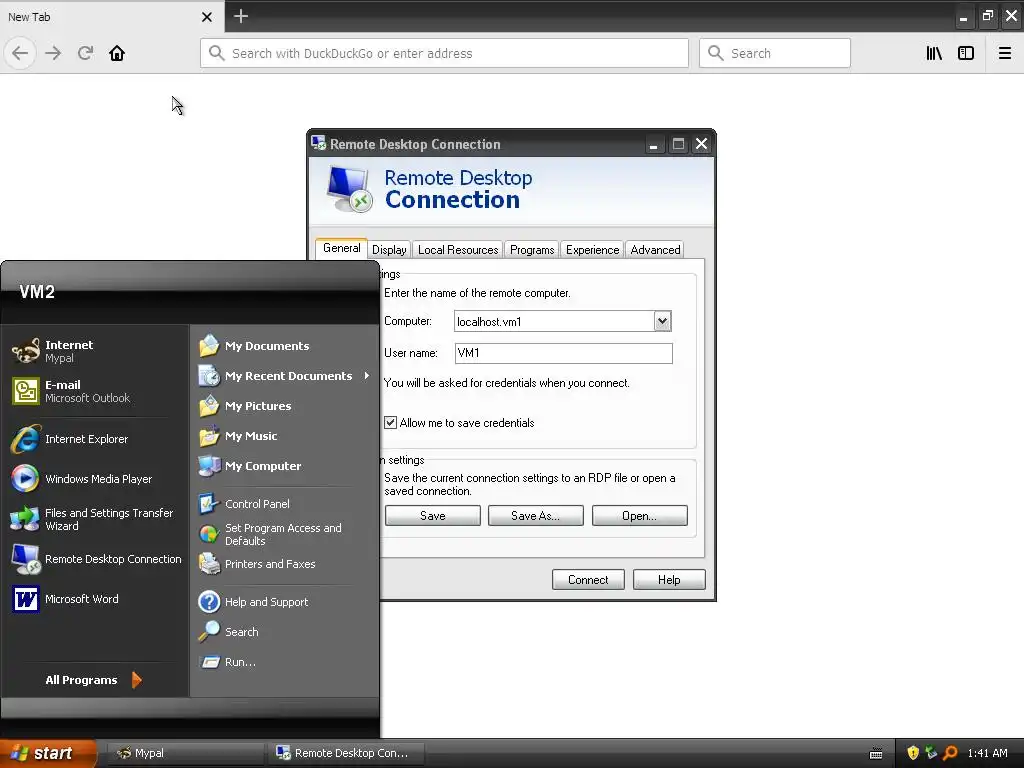
Task: Open Files and Settings Transfer Wizard
Action: point(93,519)
